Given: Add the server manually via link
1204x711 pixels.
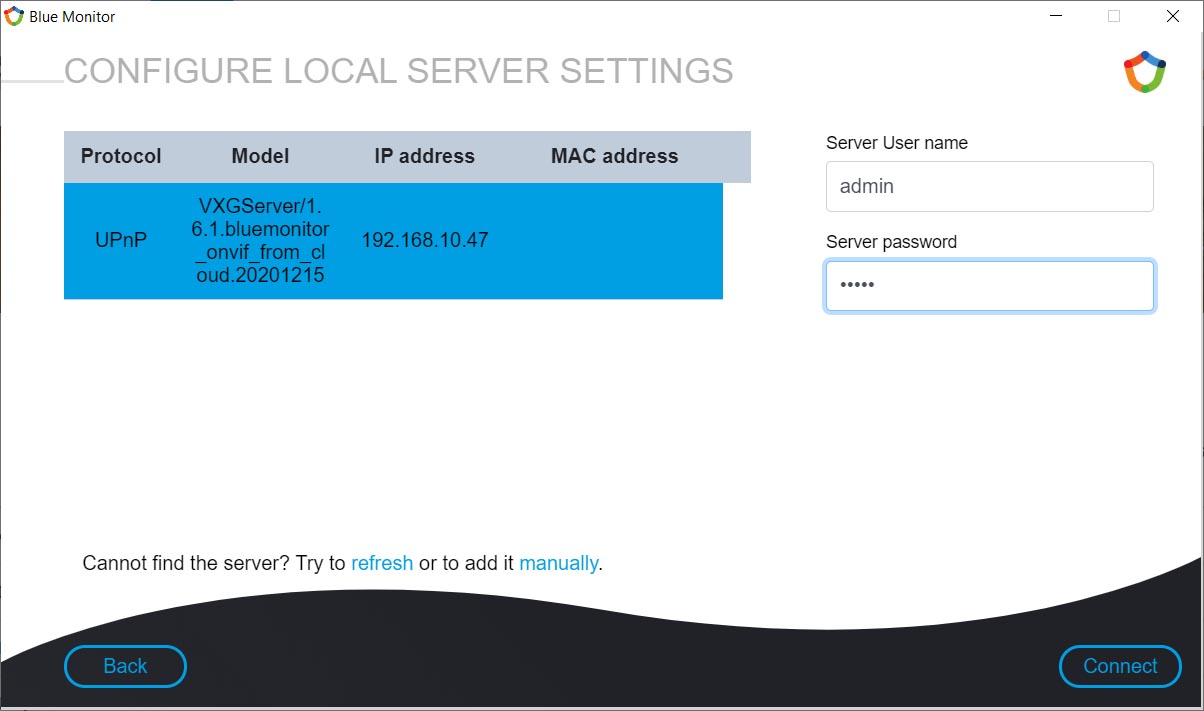Looking at the screenshot, I should tap(558, 563).
